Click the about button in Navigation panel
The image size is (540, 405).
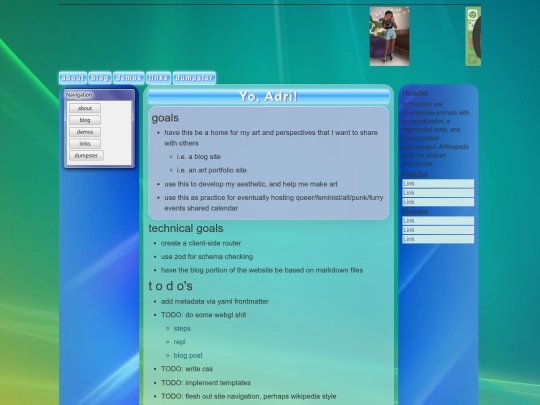pos(85,108)
